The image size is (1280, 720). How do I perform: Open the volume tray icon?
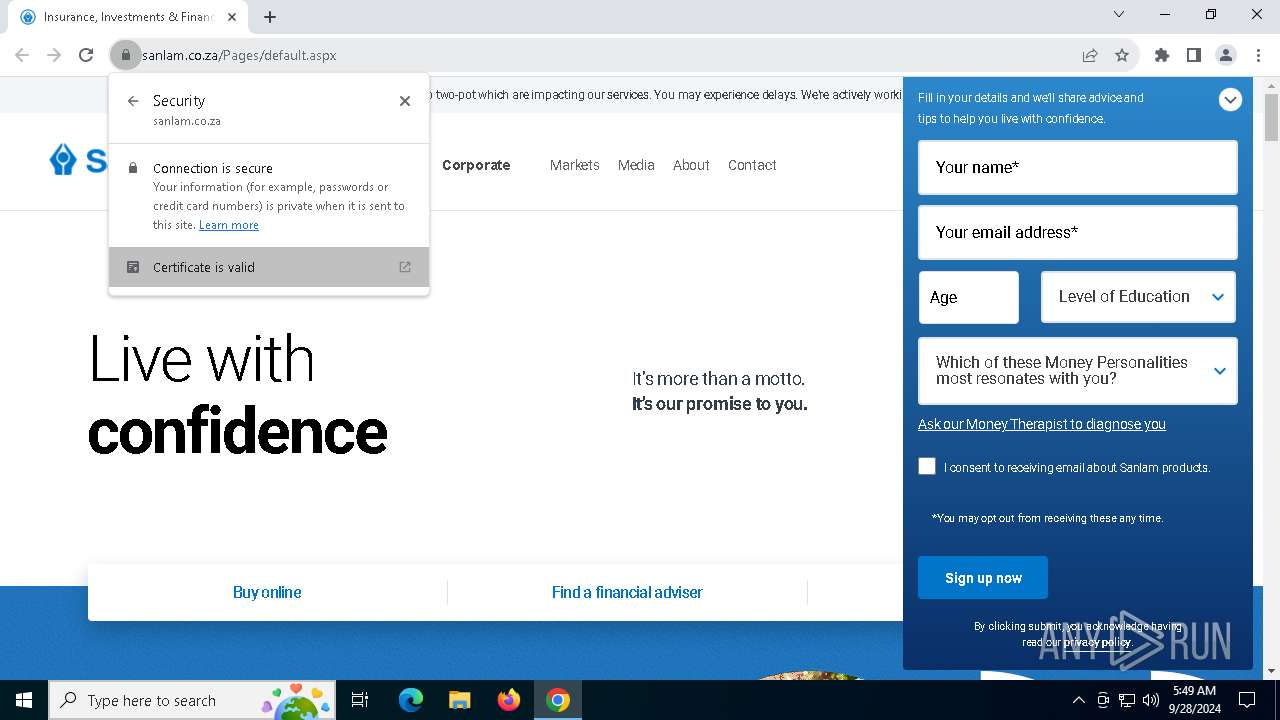click(x=1151, y=700)
